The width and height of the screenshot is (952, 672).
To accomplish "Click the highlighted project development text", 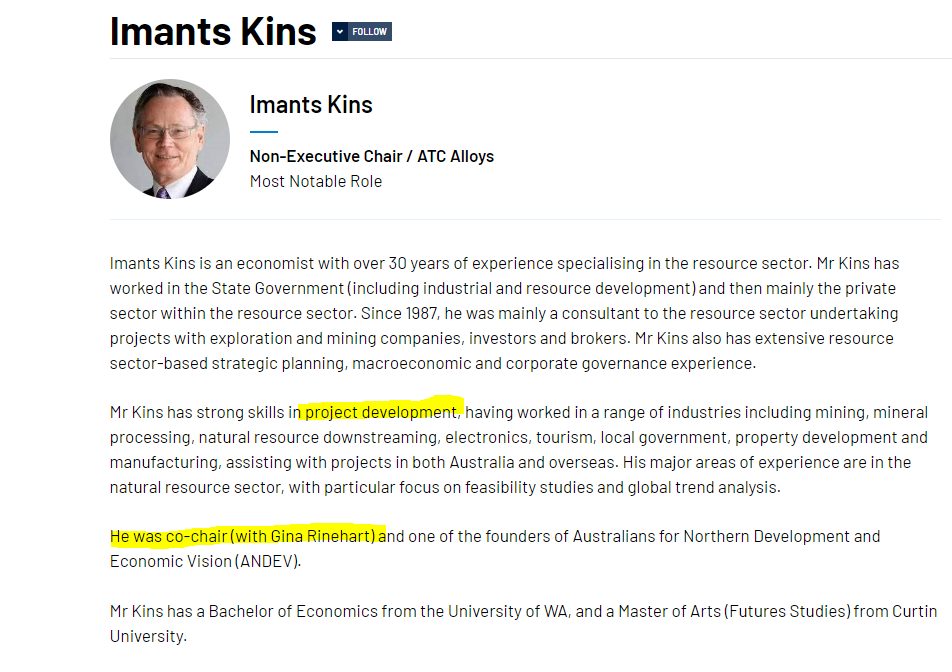I will [382, 412].
